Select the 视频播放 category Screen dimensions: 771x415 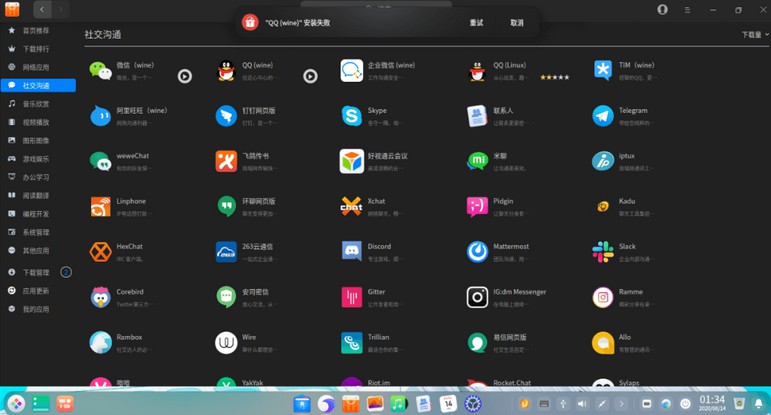coord(37,122)
